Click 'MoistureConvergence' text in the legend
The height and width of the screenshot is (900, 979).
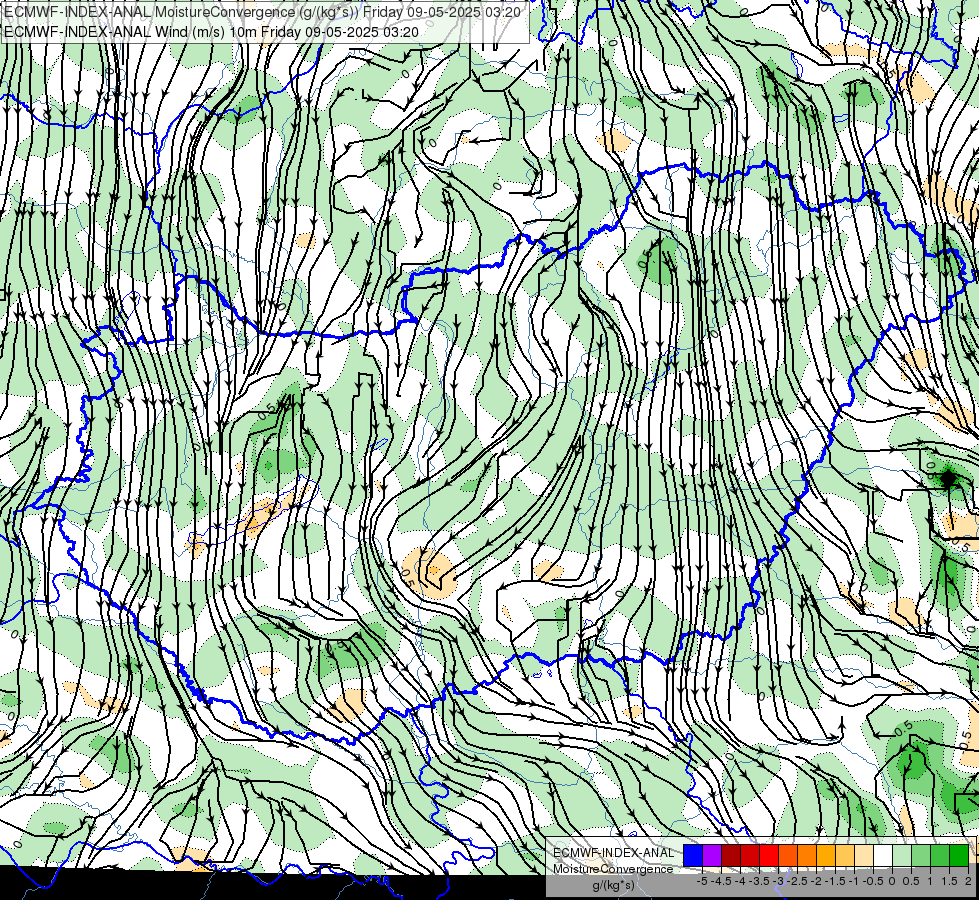point(613,869)
